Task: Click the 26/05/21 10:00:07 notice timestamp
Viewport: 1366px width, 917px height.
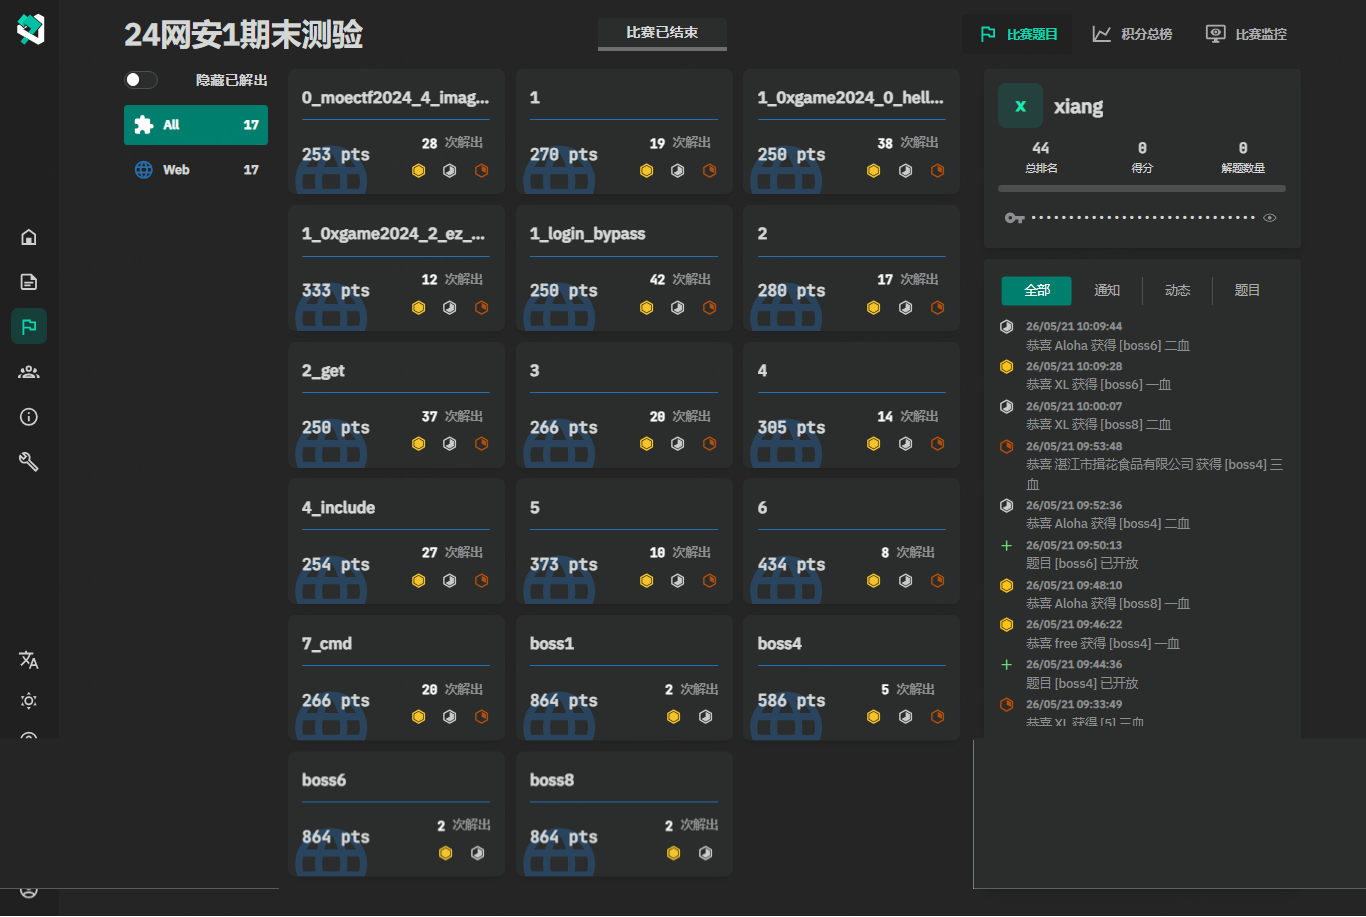Action: click(1074, 406)
